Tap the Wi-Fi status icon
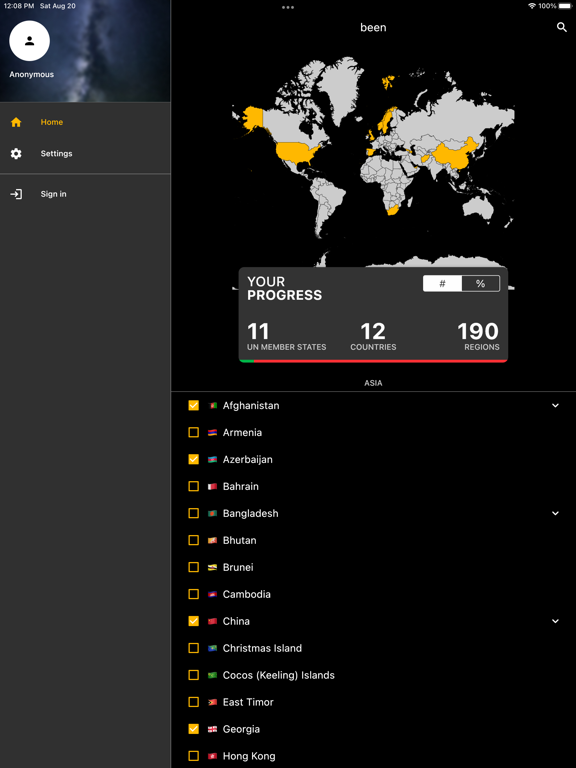This screenshot has width=576, height=768. pyautogui.click(x=532, y=6)
